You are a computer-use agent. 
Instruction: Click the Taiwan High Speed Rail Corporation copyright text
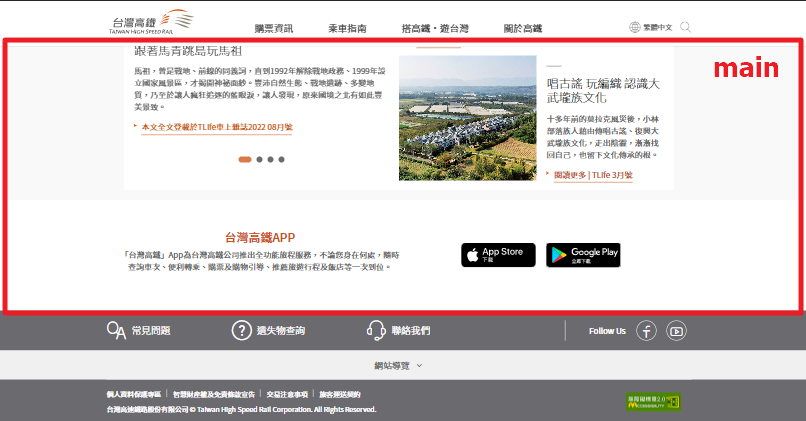click(242, 410)
